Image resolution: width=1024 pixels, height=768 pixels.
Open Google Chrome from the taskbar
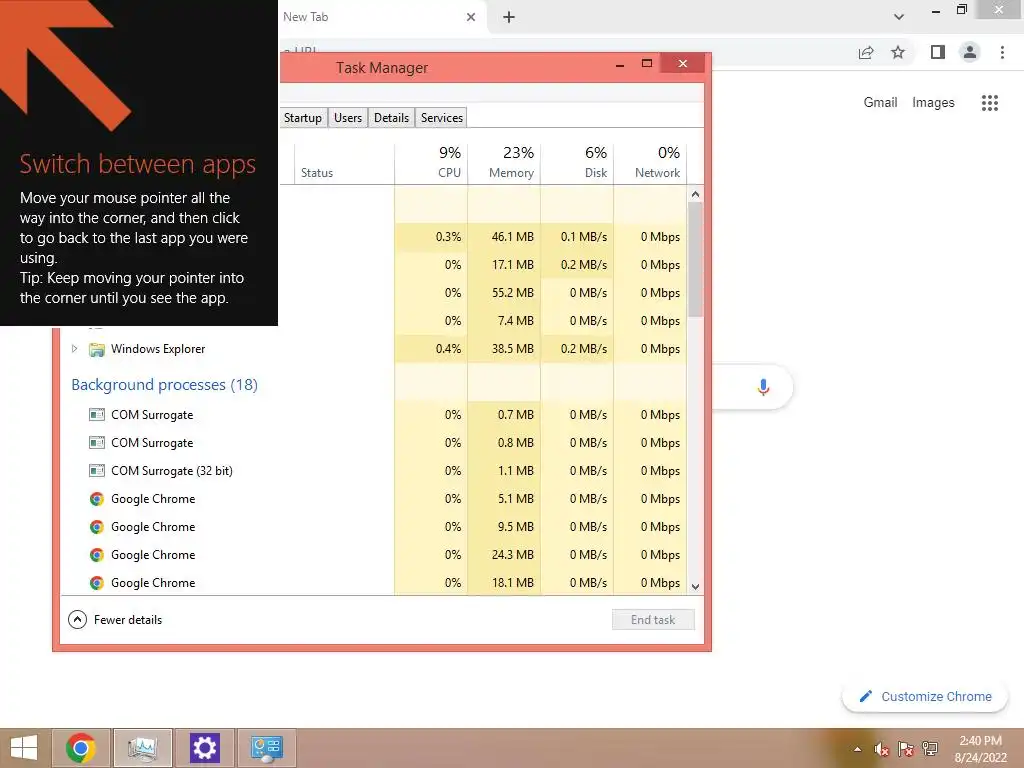click(x=81, y=748)
